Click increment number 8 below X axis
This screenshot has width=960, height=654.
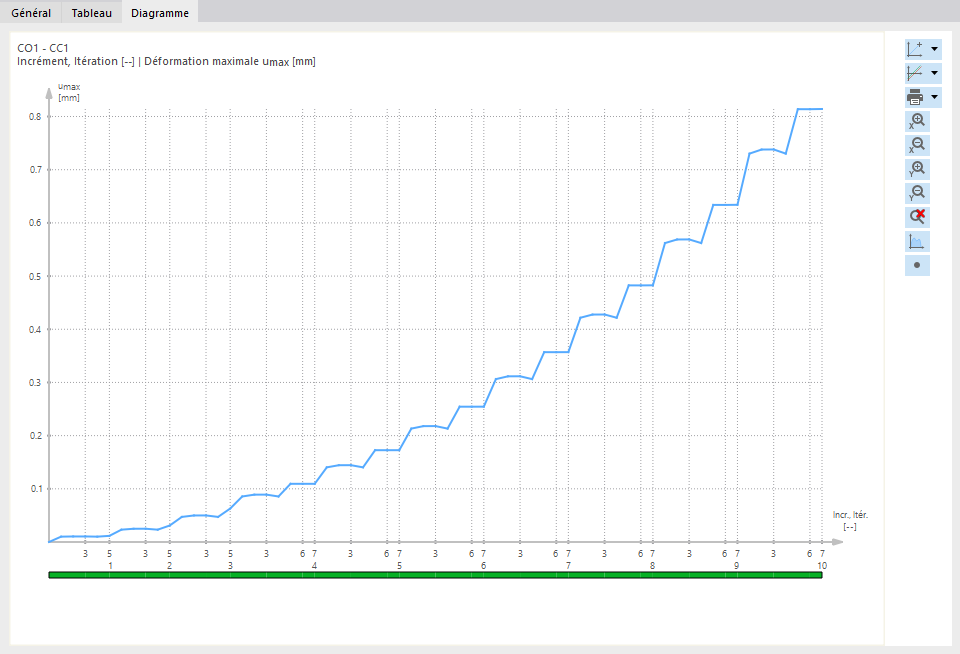[x=652, y=565]
